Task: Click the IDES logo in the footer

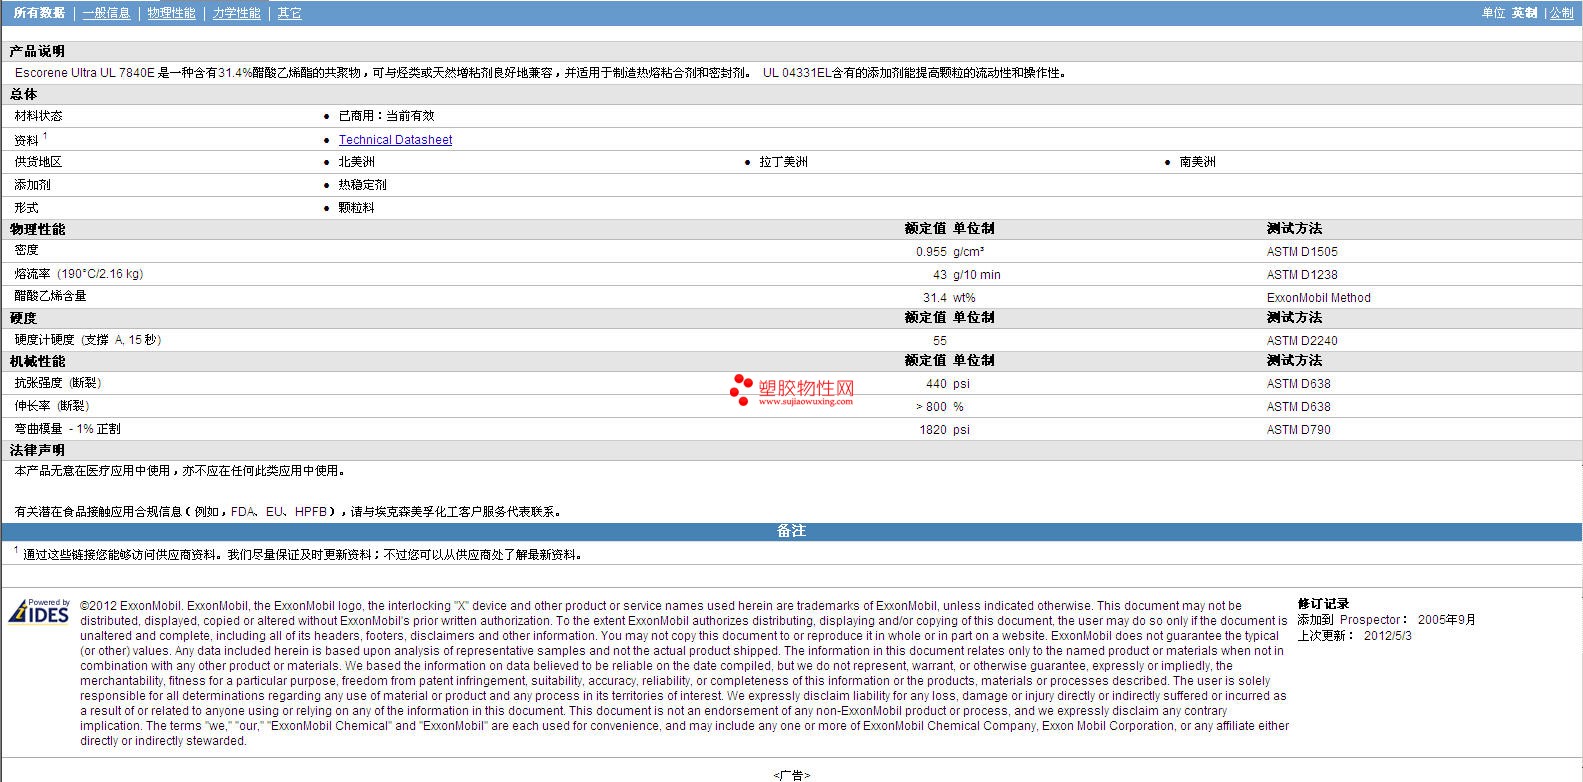Action: point(39,611)
